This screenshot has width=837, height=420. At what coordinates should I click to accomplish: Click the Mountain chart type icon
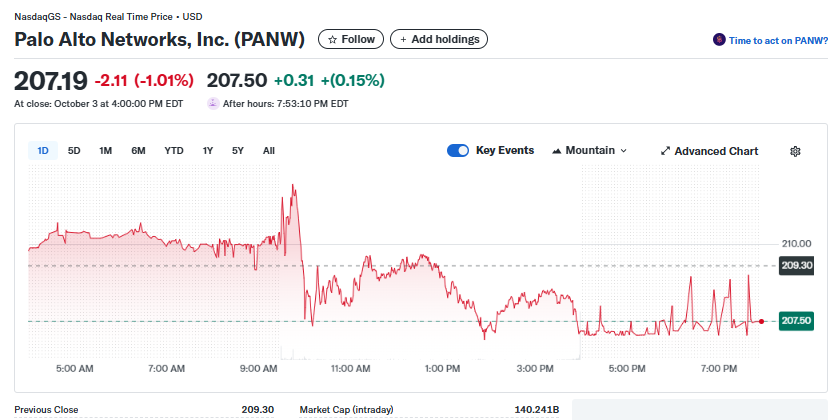tap(557, 151)
